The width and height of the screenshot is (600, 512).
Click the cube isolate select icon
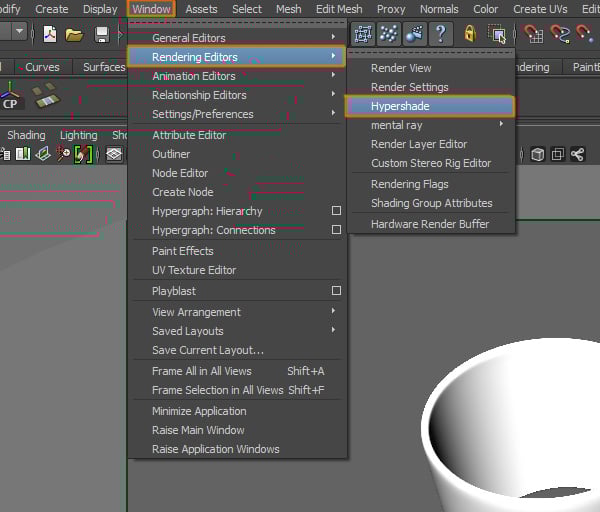[x=538, y=155]
